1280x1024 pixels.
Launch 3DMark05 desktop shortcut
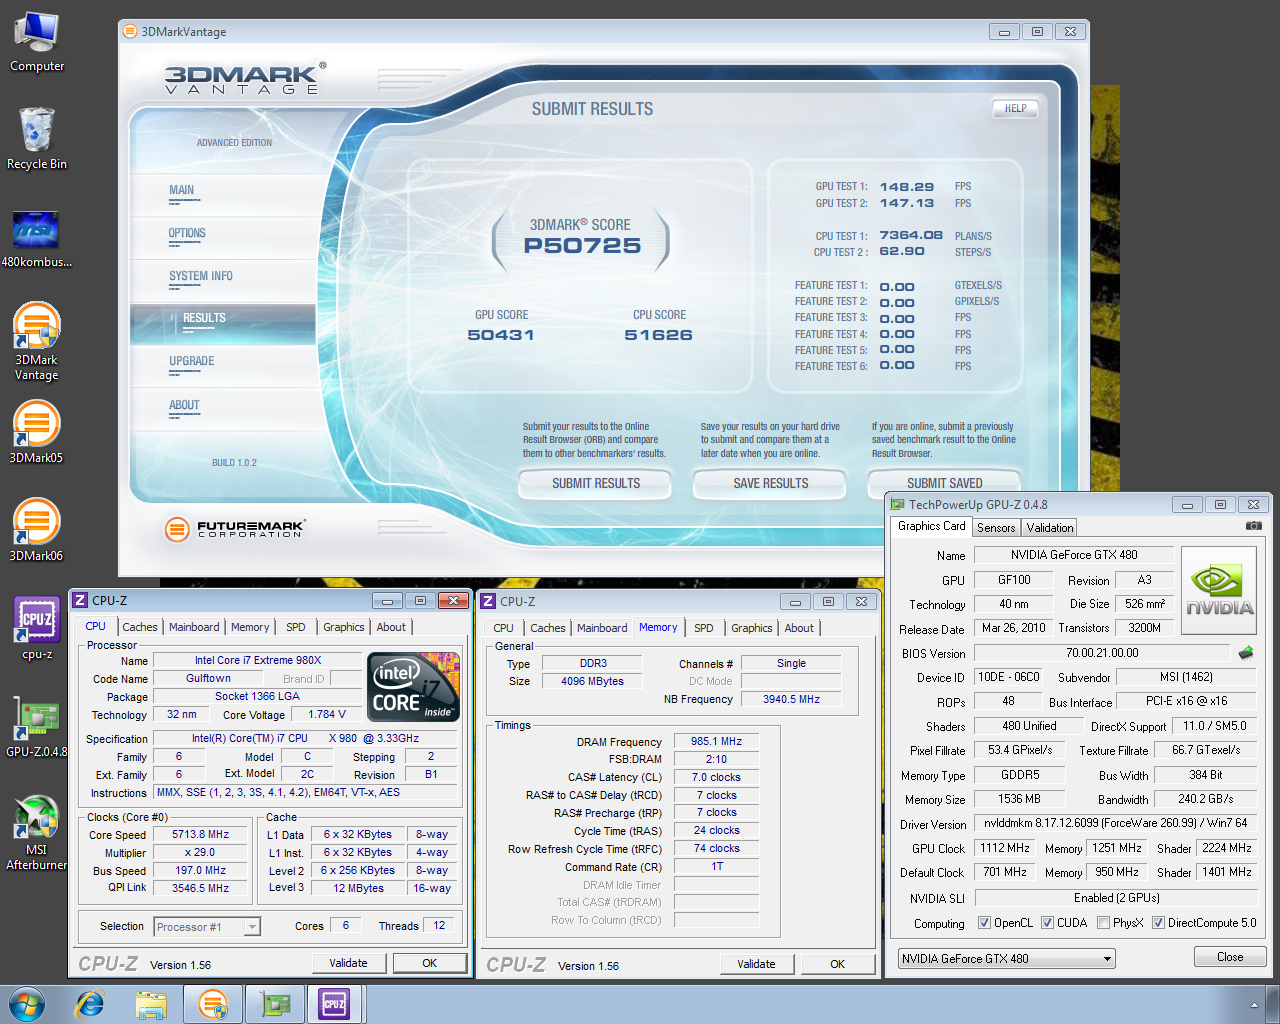(x=37, y=433)
